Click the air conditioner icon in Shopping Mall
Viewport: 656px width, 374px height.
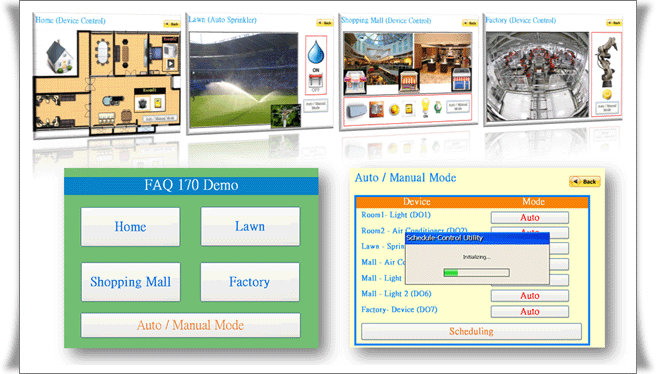click(356, 110)
